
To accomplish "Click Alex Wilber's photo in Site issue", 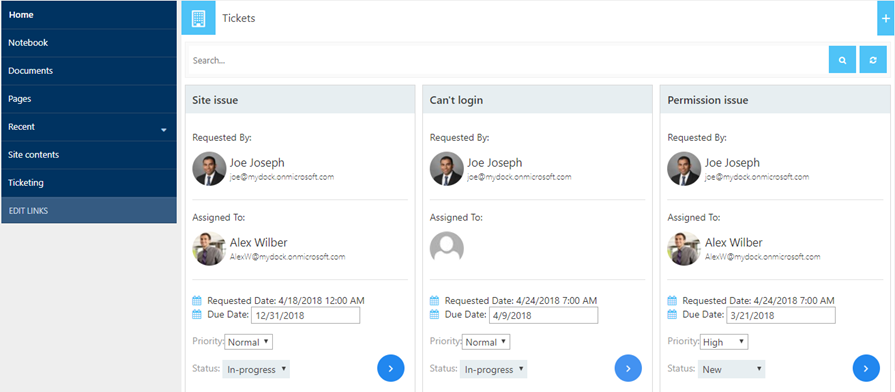I will coord(209,248).
